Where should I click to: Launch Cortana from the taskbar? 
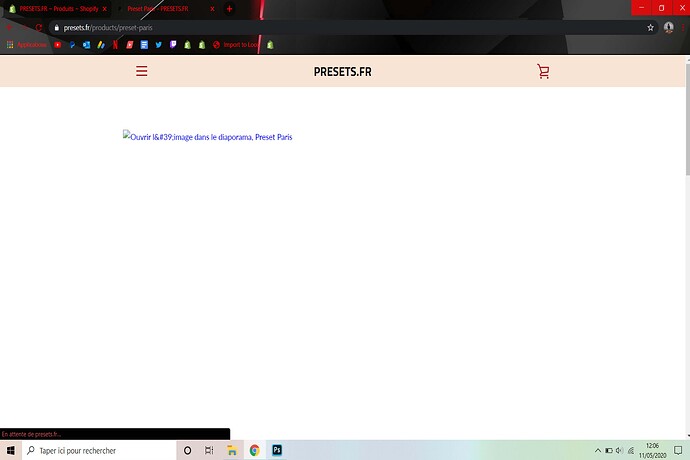click(187, 450)
